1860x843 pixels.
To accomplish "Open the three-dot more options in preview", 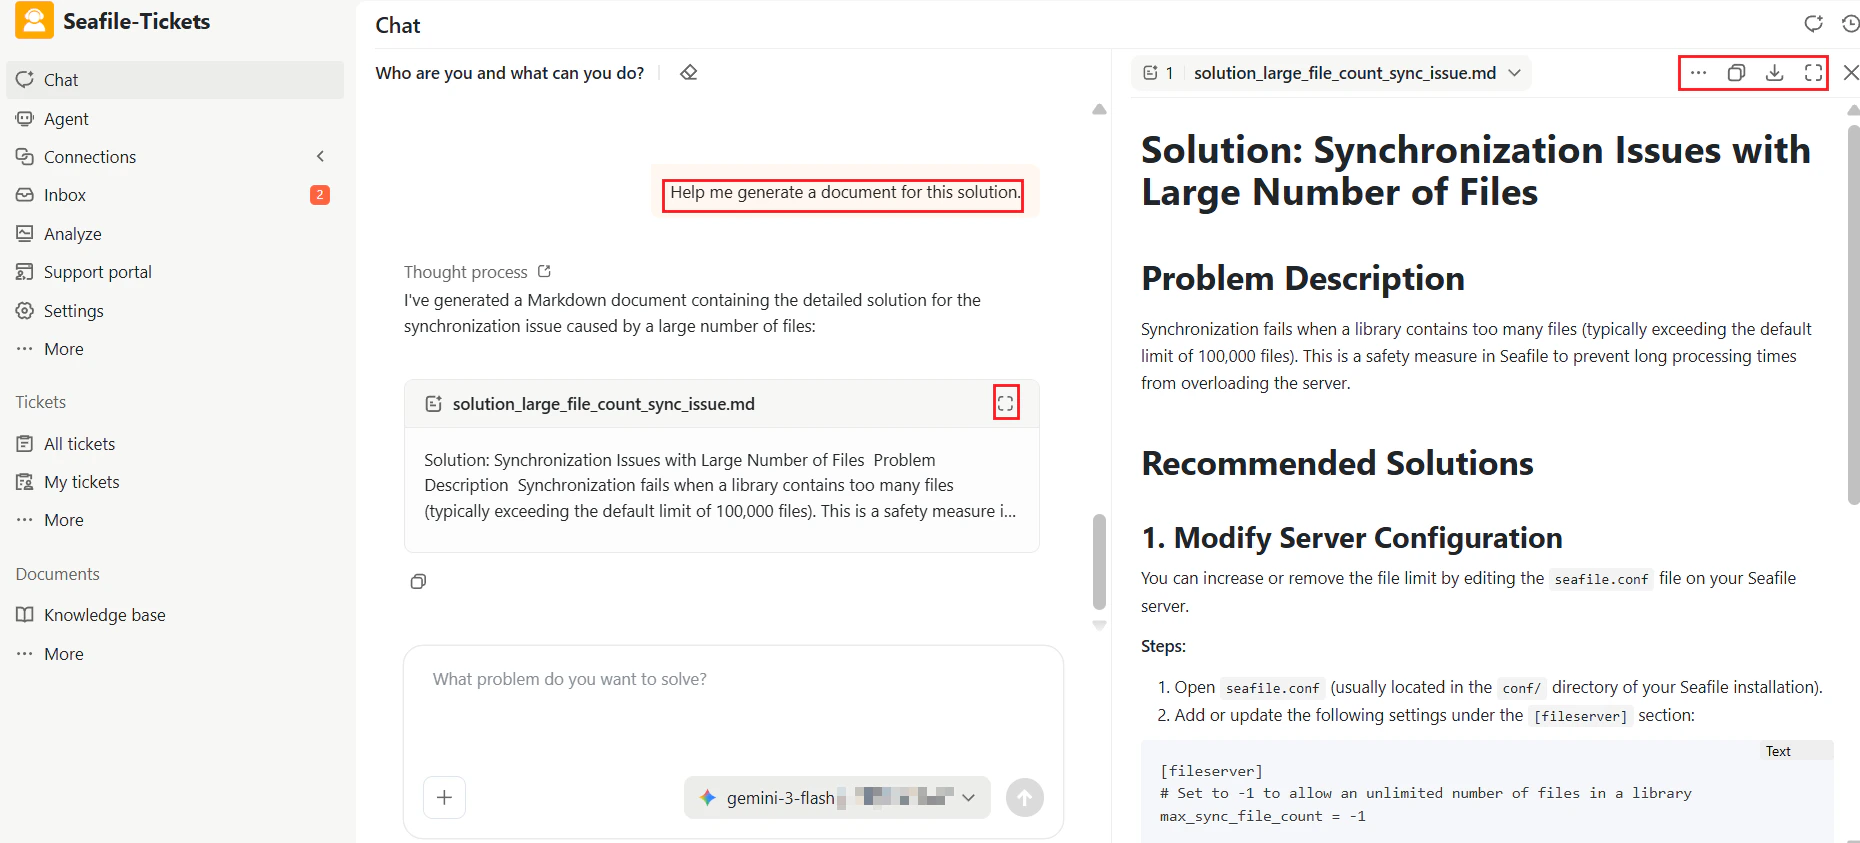I will [x=1698, y=73].
